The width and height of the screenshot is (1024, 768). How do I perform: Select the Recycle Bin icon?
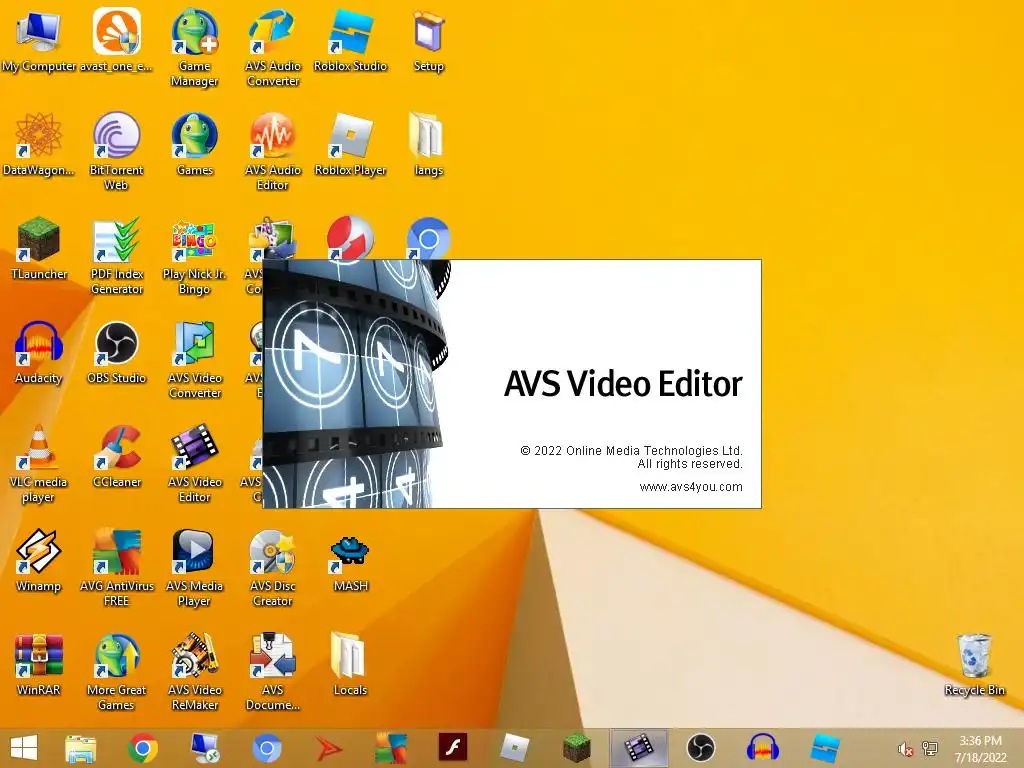pyautogui.click(x=974, y=665)
